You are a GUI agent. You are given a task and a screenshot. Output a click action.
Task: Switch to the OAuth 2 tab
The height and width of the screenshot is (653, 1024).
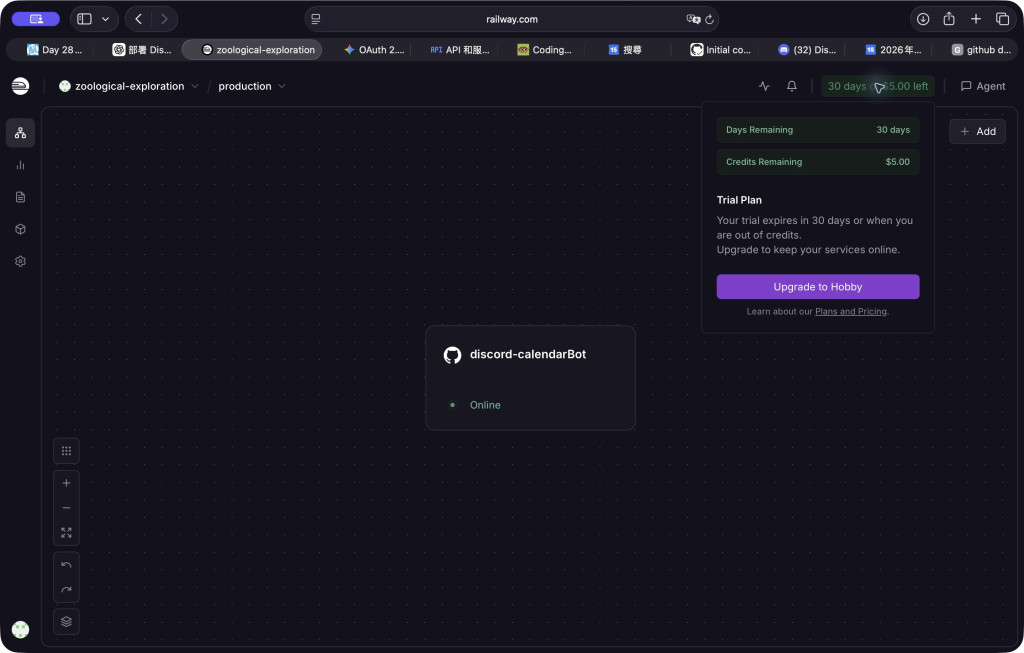[x=374, y=50]
